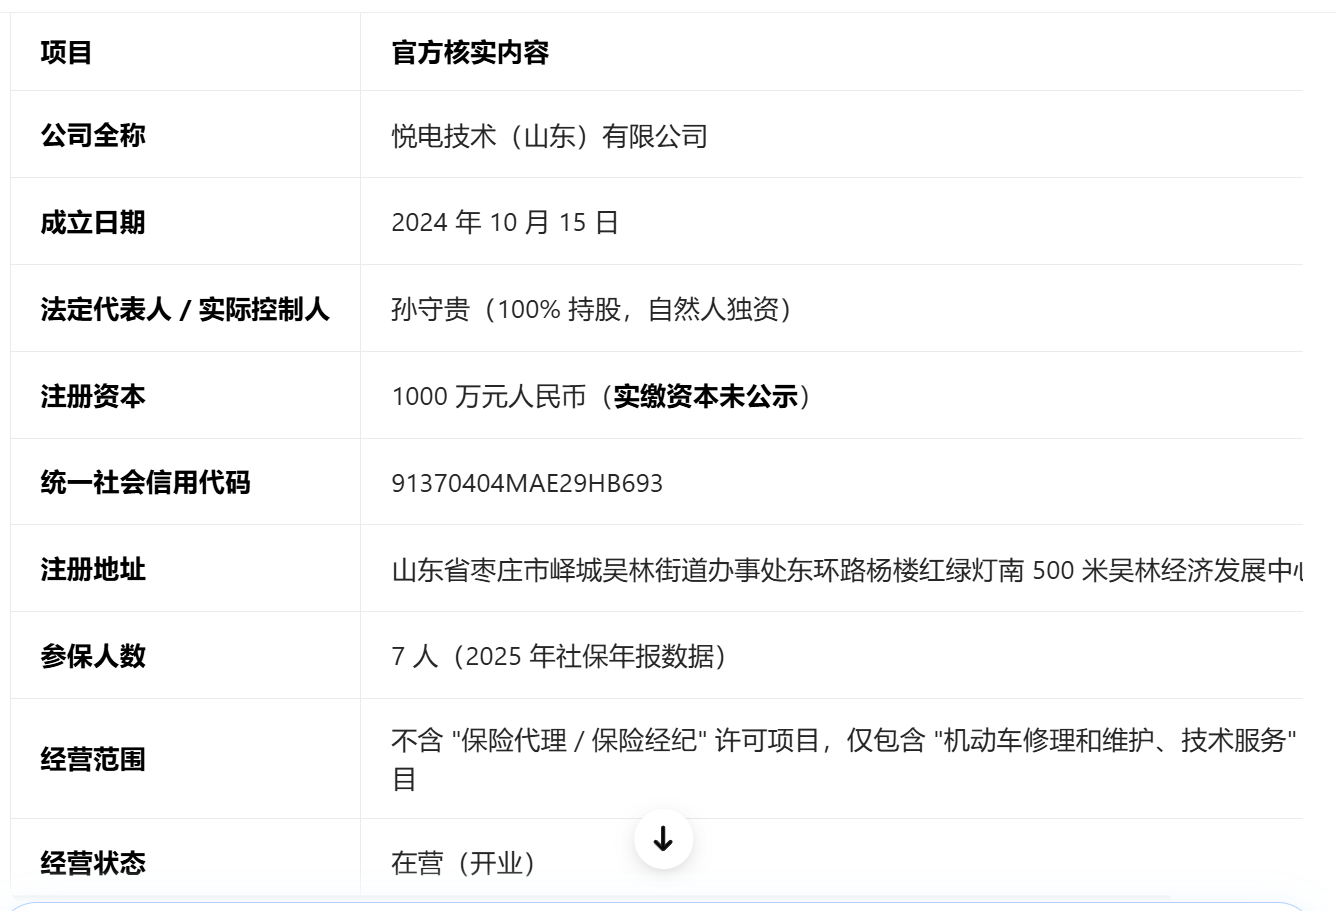Click the scroll-down arrow button
1336x911 pixels.
pyautogui.click(x=663, y=839)
